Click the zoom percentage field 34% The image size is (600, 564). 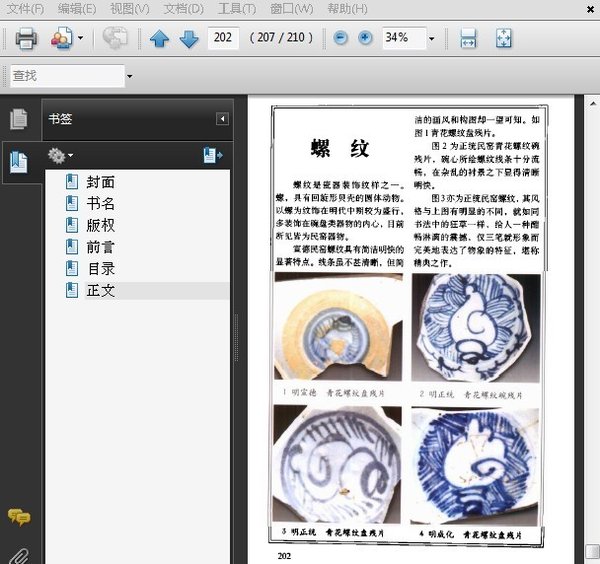point(404,37)
